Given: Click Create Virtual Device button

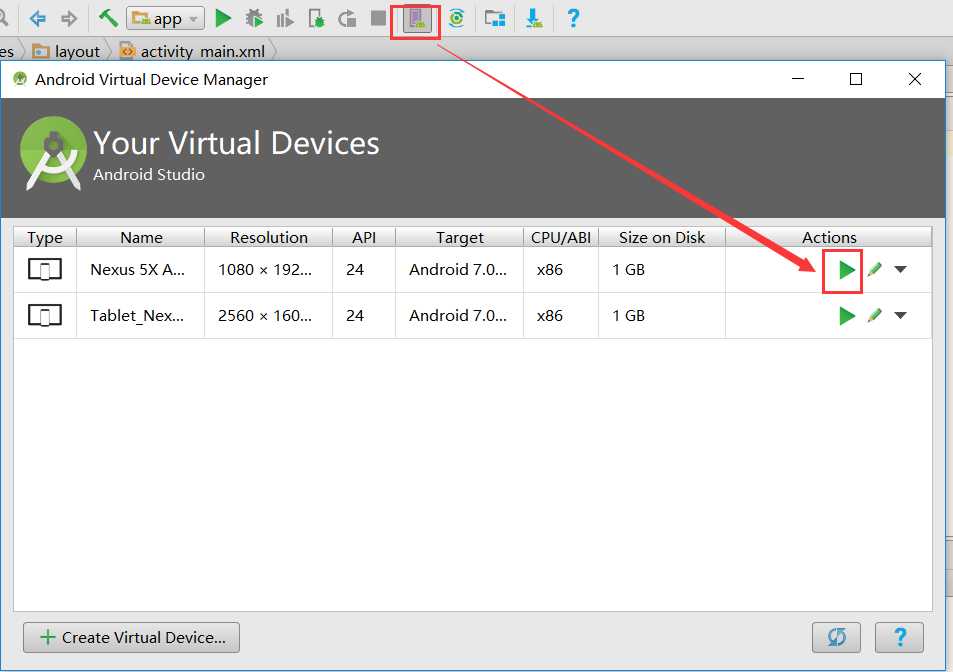Looking at the screenshot, I should point(131,637).
